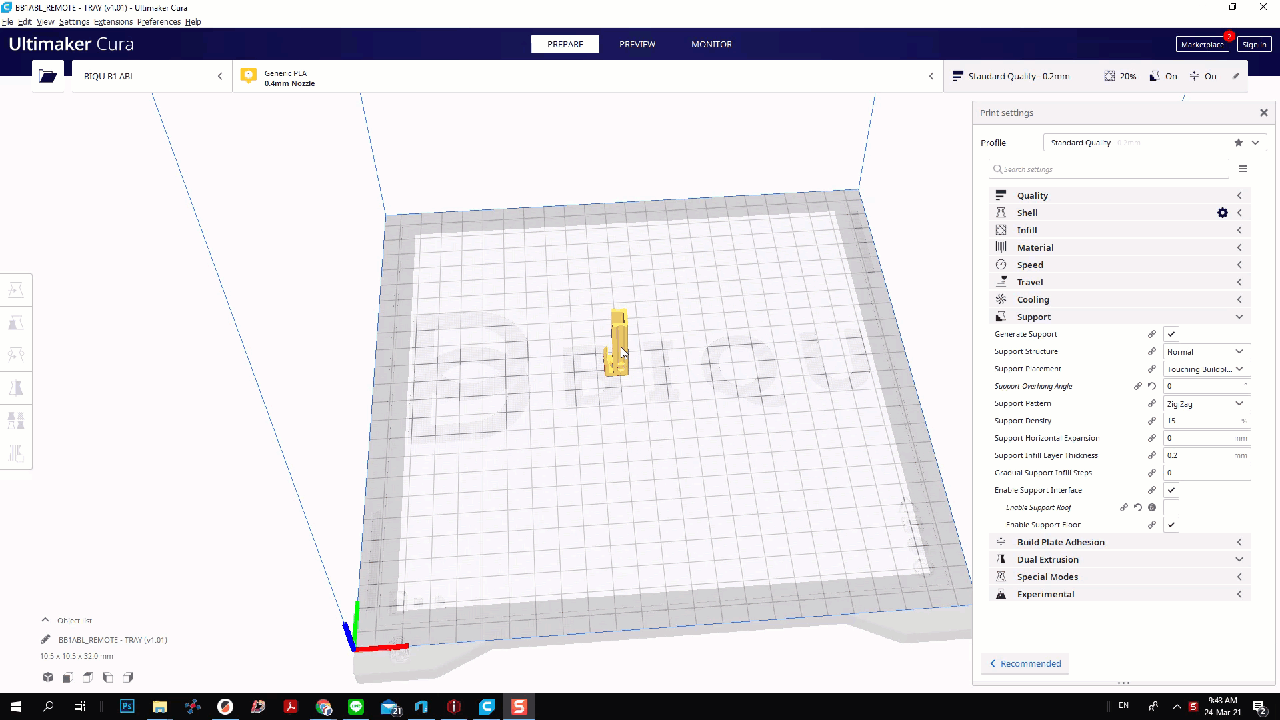Viewport: 1280px width, 720px height.
Task: Open the Support Pattern dropdown
Action: click(x=1206, y=404)
